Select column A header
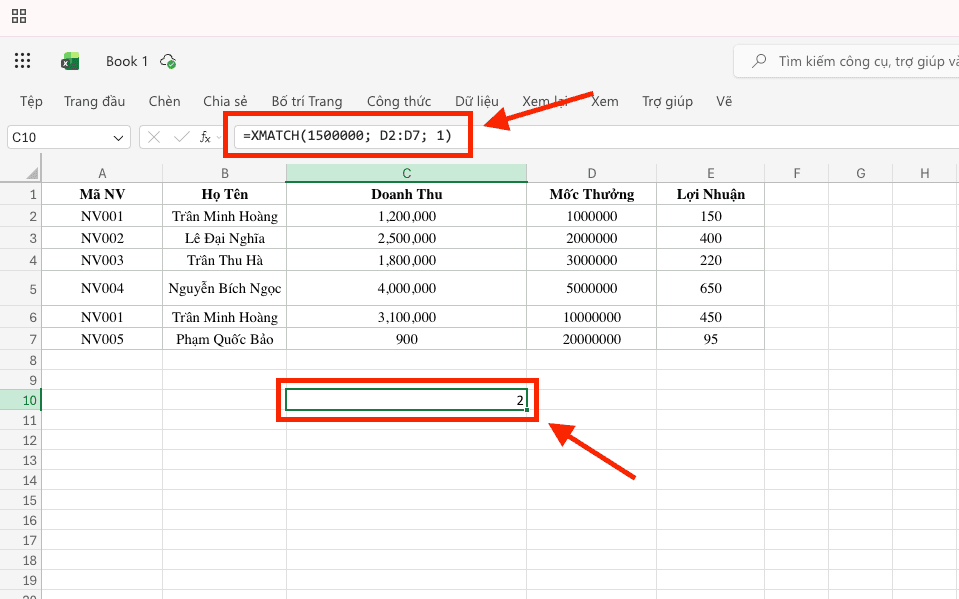Image resolution: width=959 pixels, height=599 pixels. 102,173
